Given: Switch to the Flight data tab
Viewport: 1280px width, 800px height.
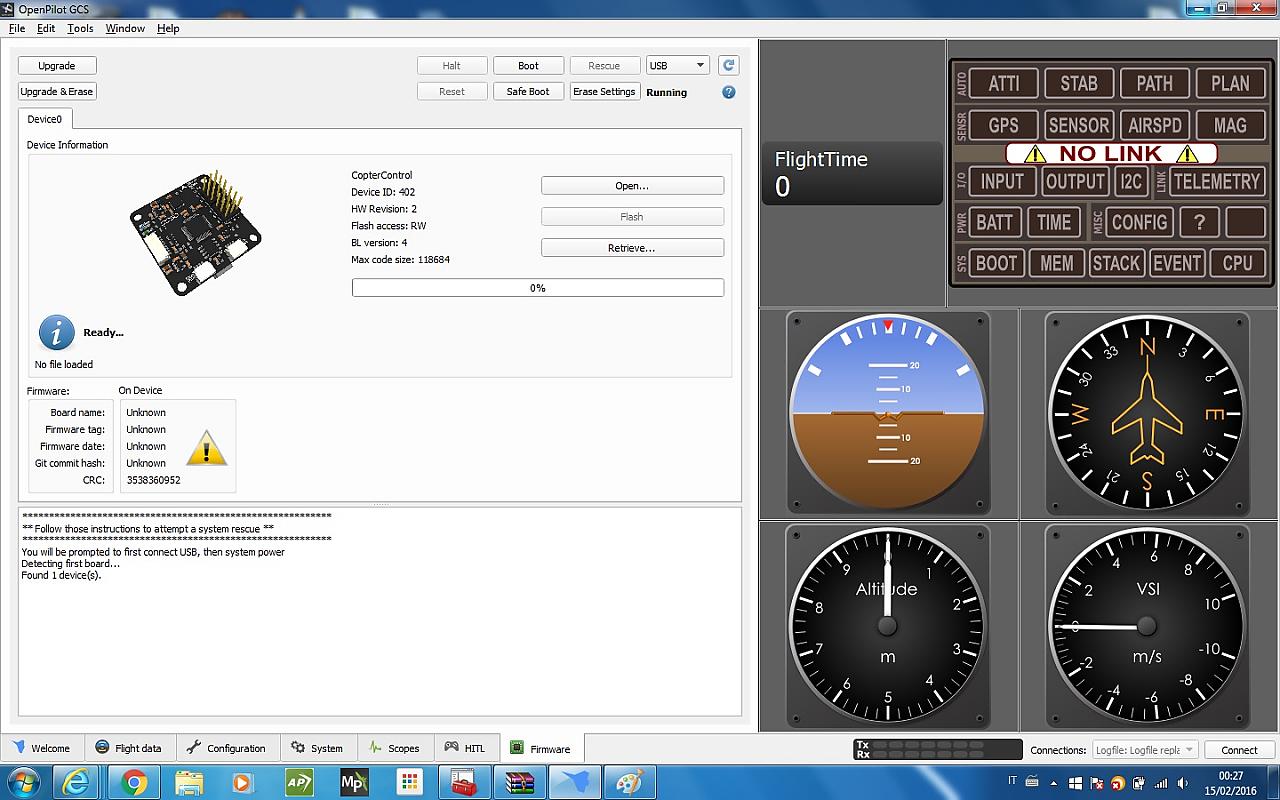Looking at the screenshot, I should tap(129, 748).
